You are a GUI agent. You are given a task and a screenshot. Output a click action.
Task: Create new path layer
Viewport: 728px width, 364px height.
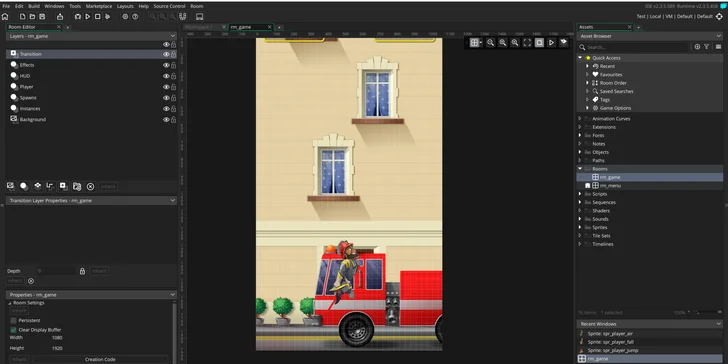(x=50, y=186)
